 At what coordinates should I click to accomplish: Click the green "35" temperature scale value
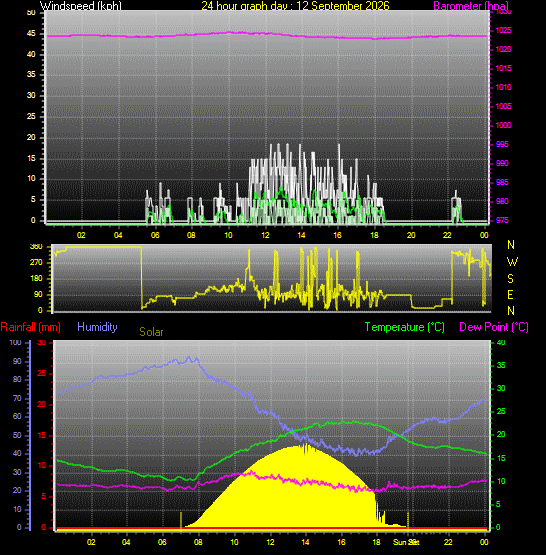[501, 365]
